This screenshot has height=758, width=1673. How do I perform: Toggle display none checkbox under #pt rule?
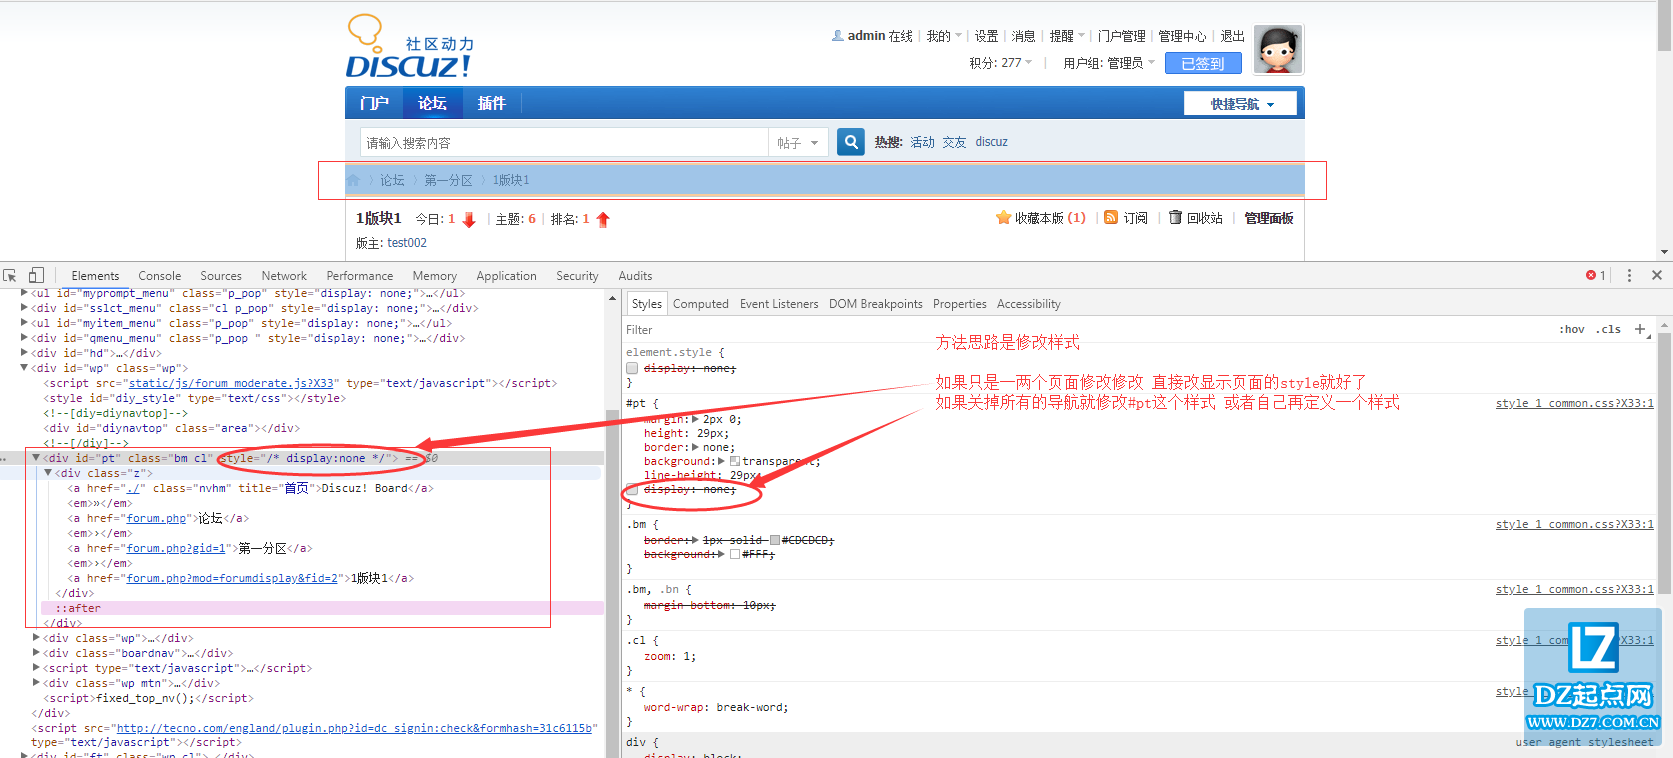point(632,489)
